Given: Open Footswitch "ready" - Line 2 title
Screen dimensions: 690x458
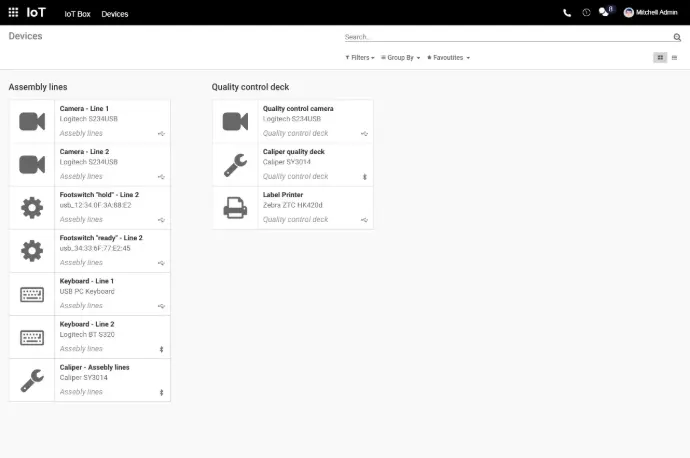Looking at the screenshot, I should (x=101, y=238).
